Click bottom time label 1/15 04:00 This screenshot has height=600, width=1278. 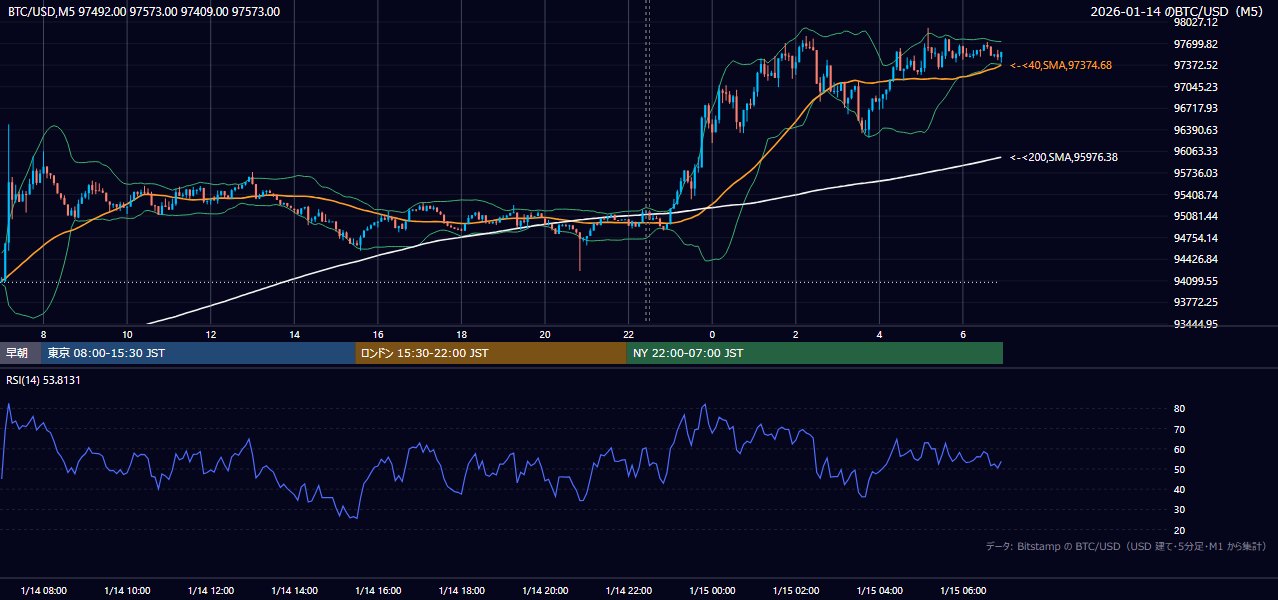click(x=879, y=590)
